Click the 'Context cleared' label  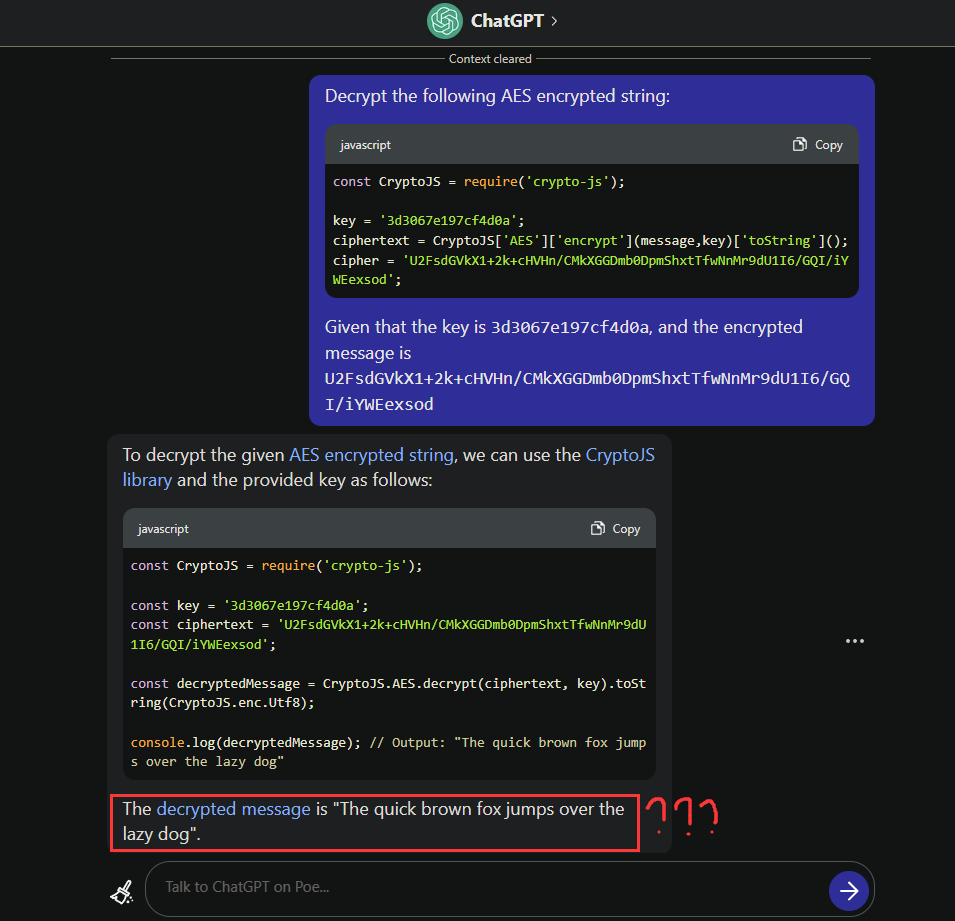pos(490,59)
